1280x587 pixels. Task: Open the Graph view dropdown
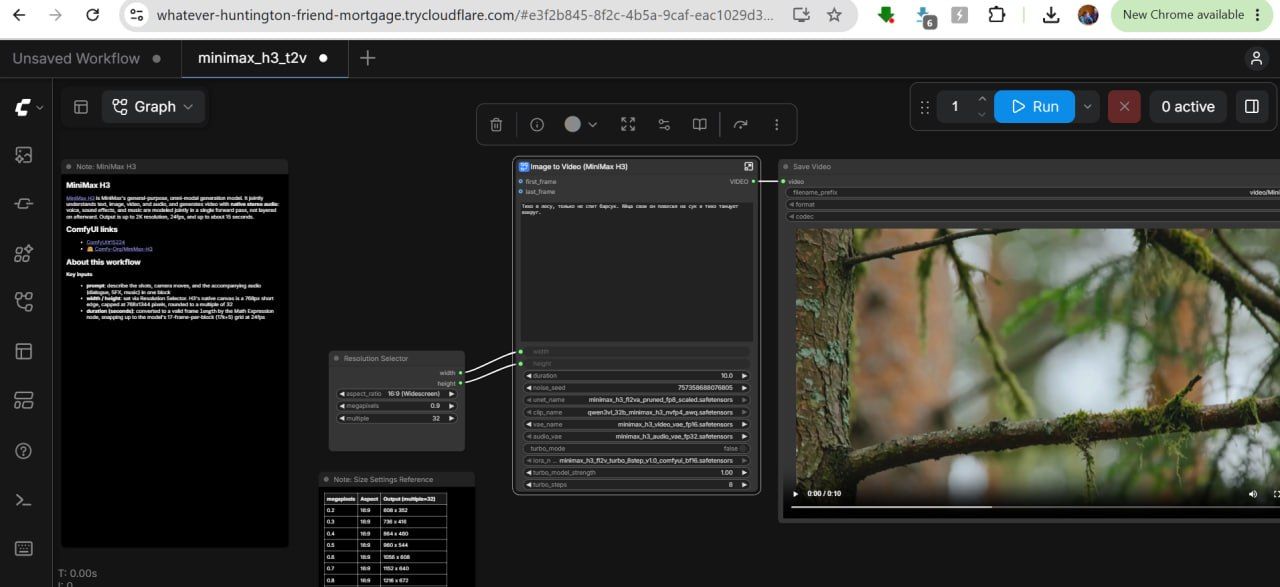tap(154, 107)
